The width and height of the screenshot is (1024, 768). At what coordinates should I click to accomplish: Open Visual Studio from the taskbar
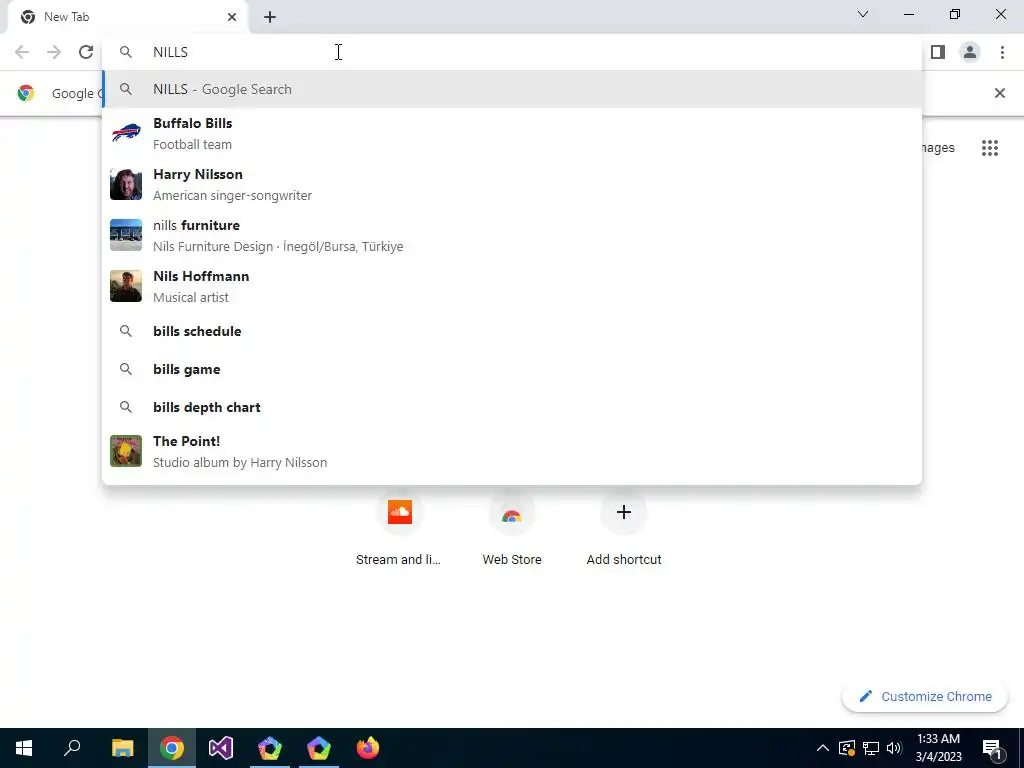click(221, 748)
